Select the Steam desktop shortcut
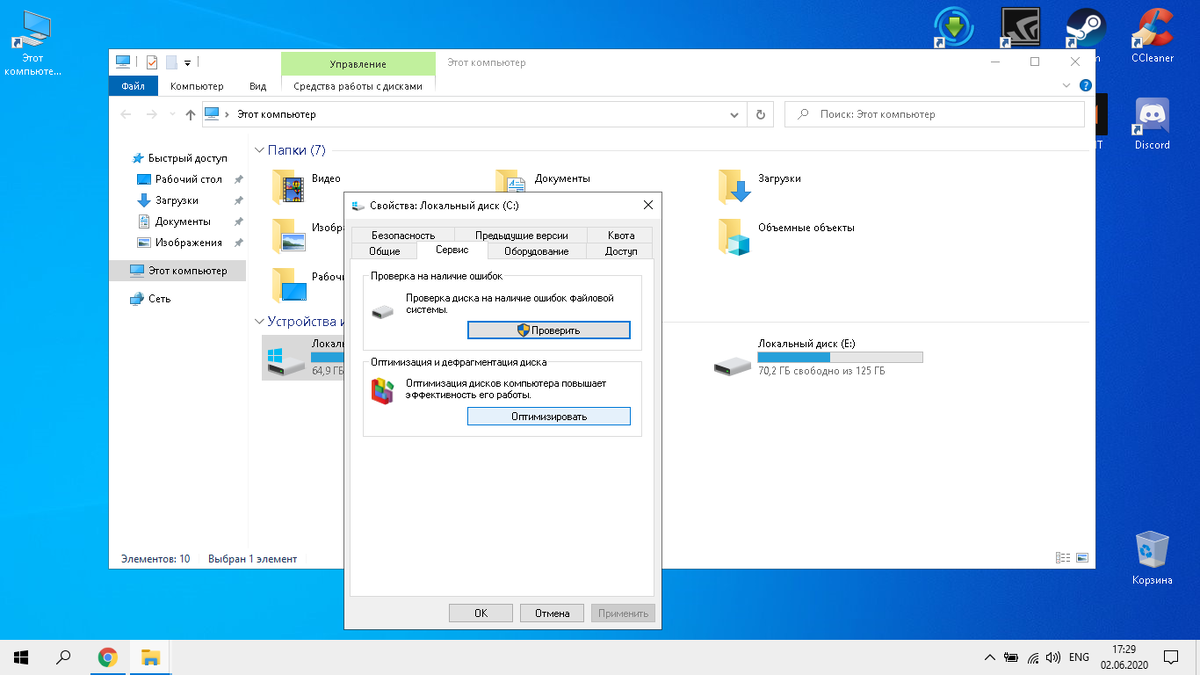1200x675 pixels. point(1083,29)
